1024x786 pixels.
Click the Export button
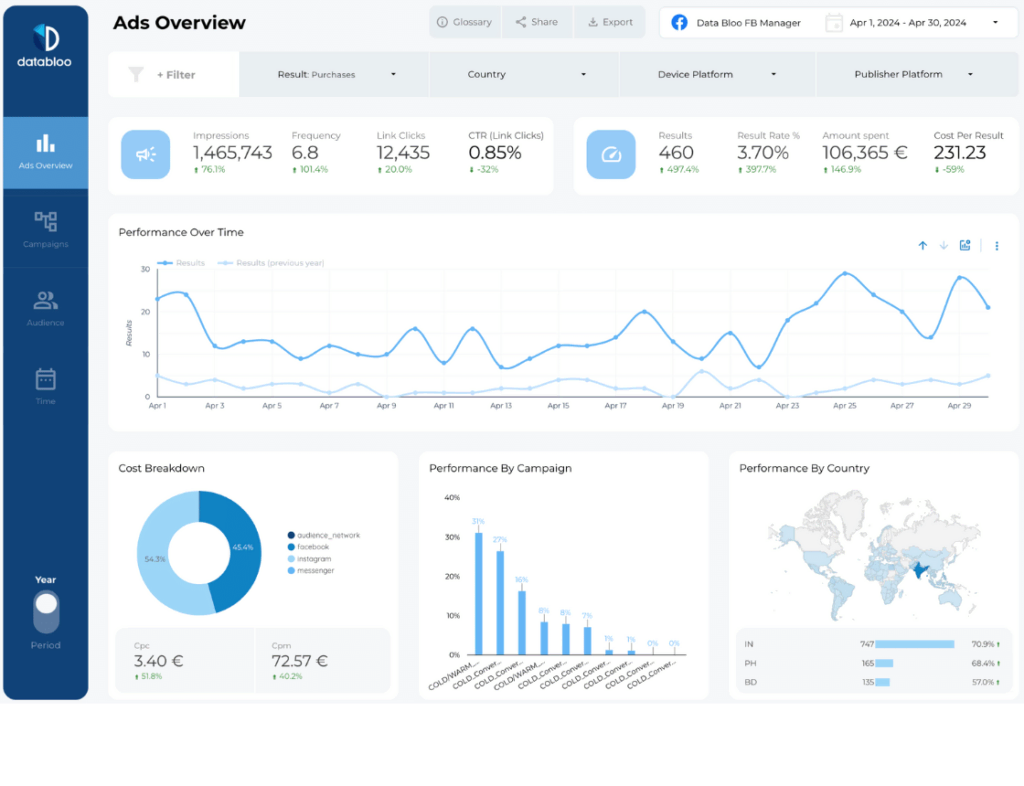(610, 22)
